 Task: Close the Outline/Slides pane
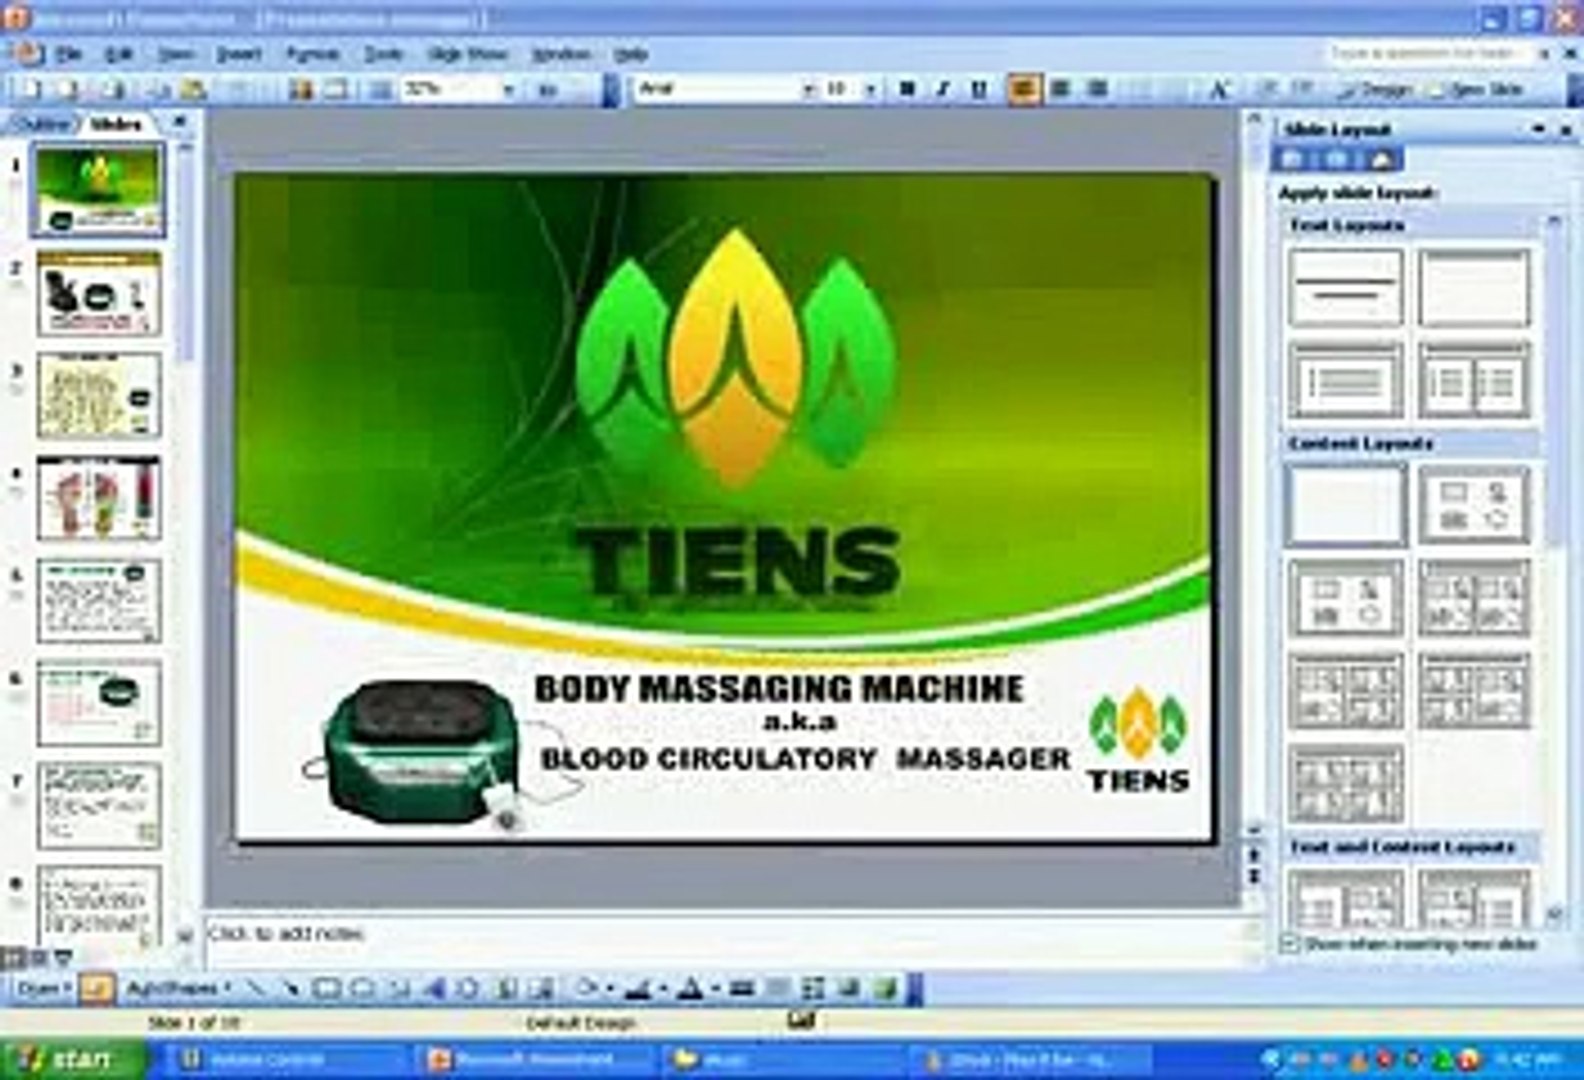180,122
